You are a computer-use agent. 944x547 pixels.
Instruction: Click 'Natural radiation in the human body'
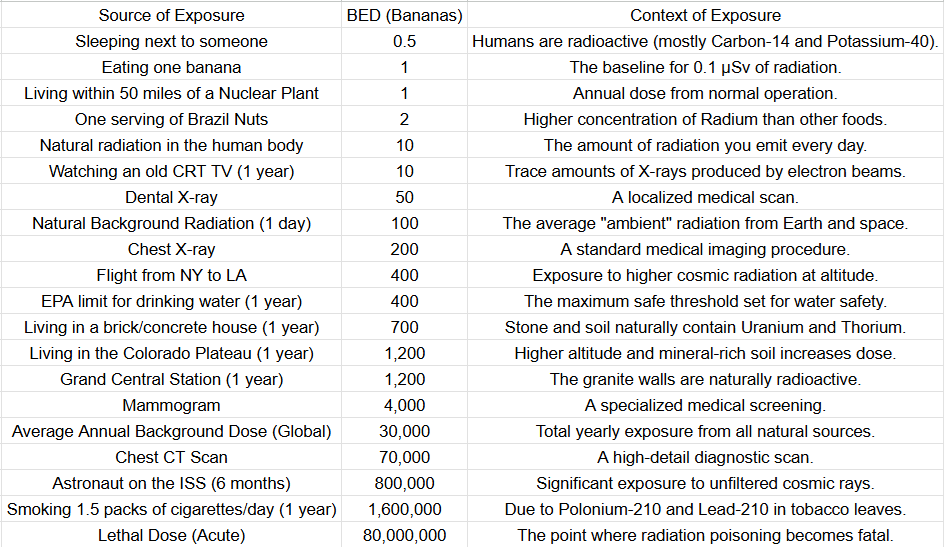[171, 145]
